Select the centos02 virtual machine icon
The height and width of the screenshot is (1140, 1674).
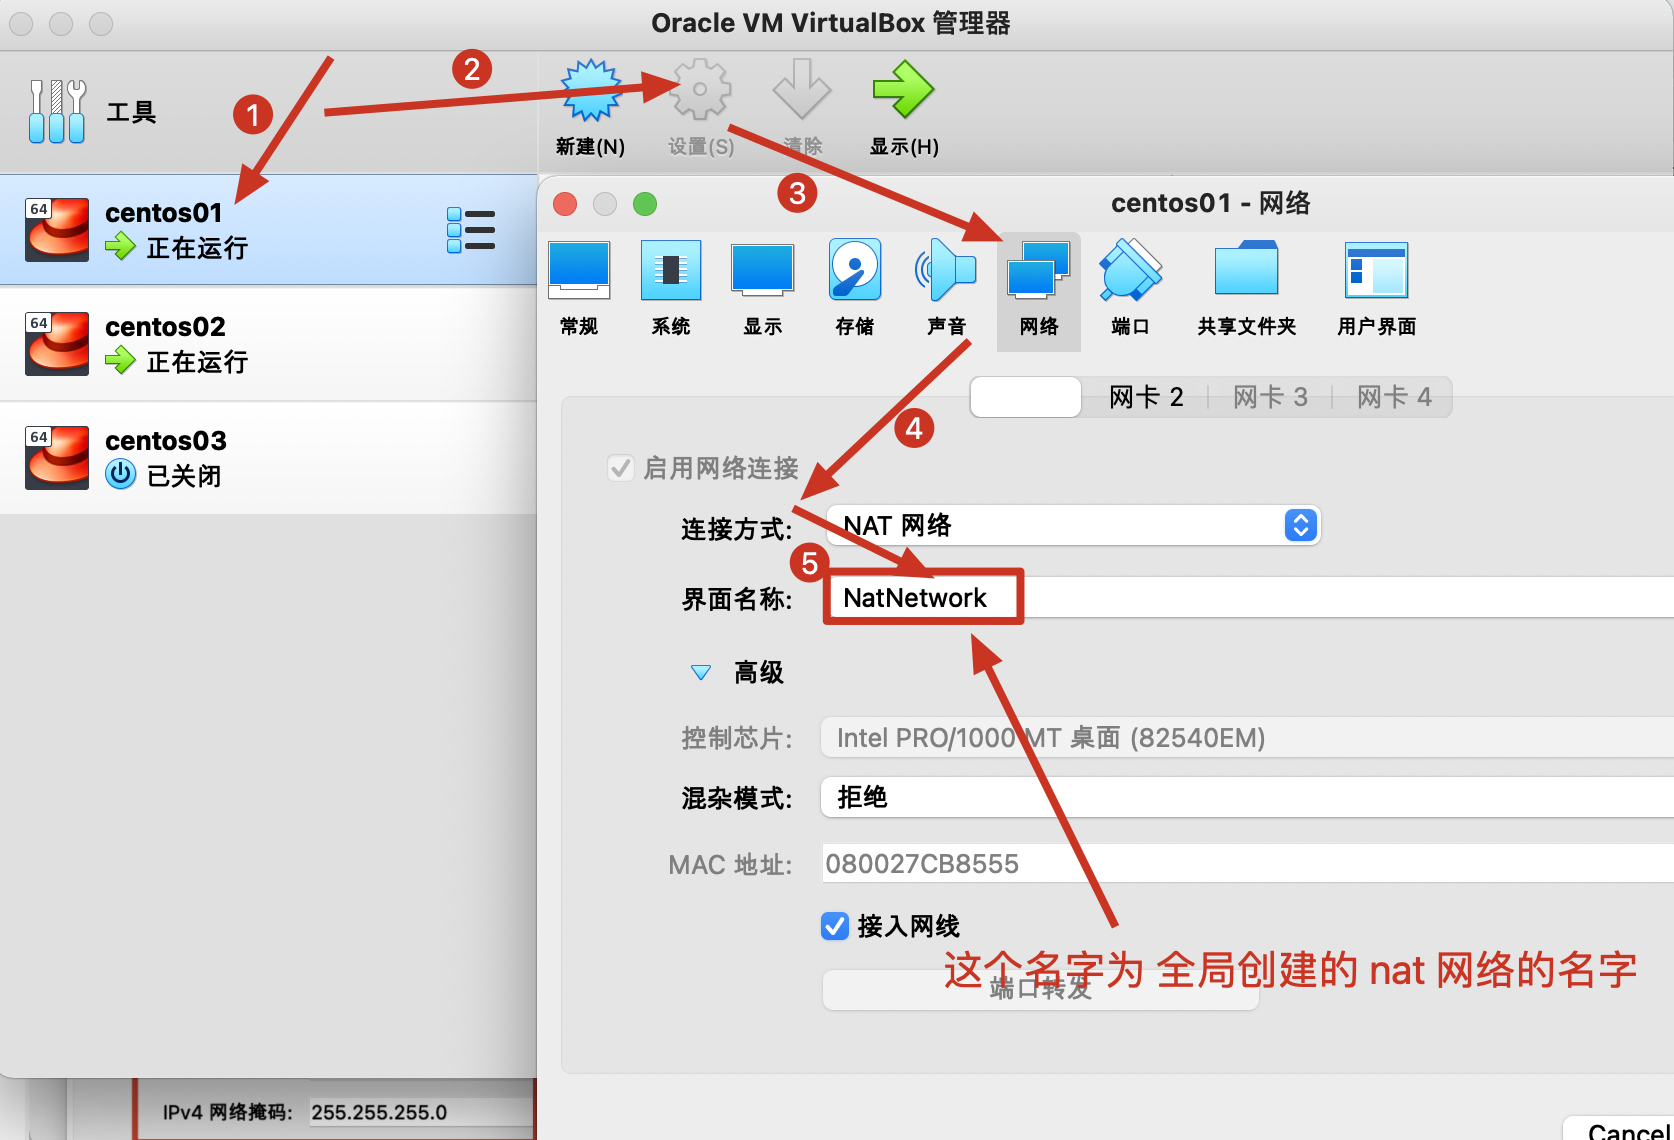tap(56, 344)
